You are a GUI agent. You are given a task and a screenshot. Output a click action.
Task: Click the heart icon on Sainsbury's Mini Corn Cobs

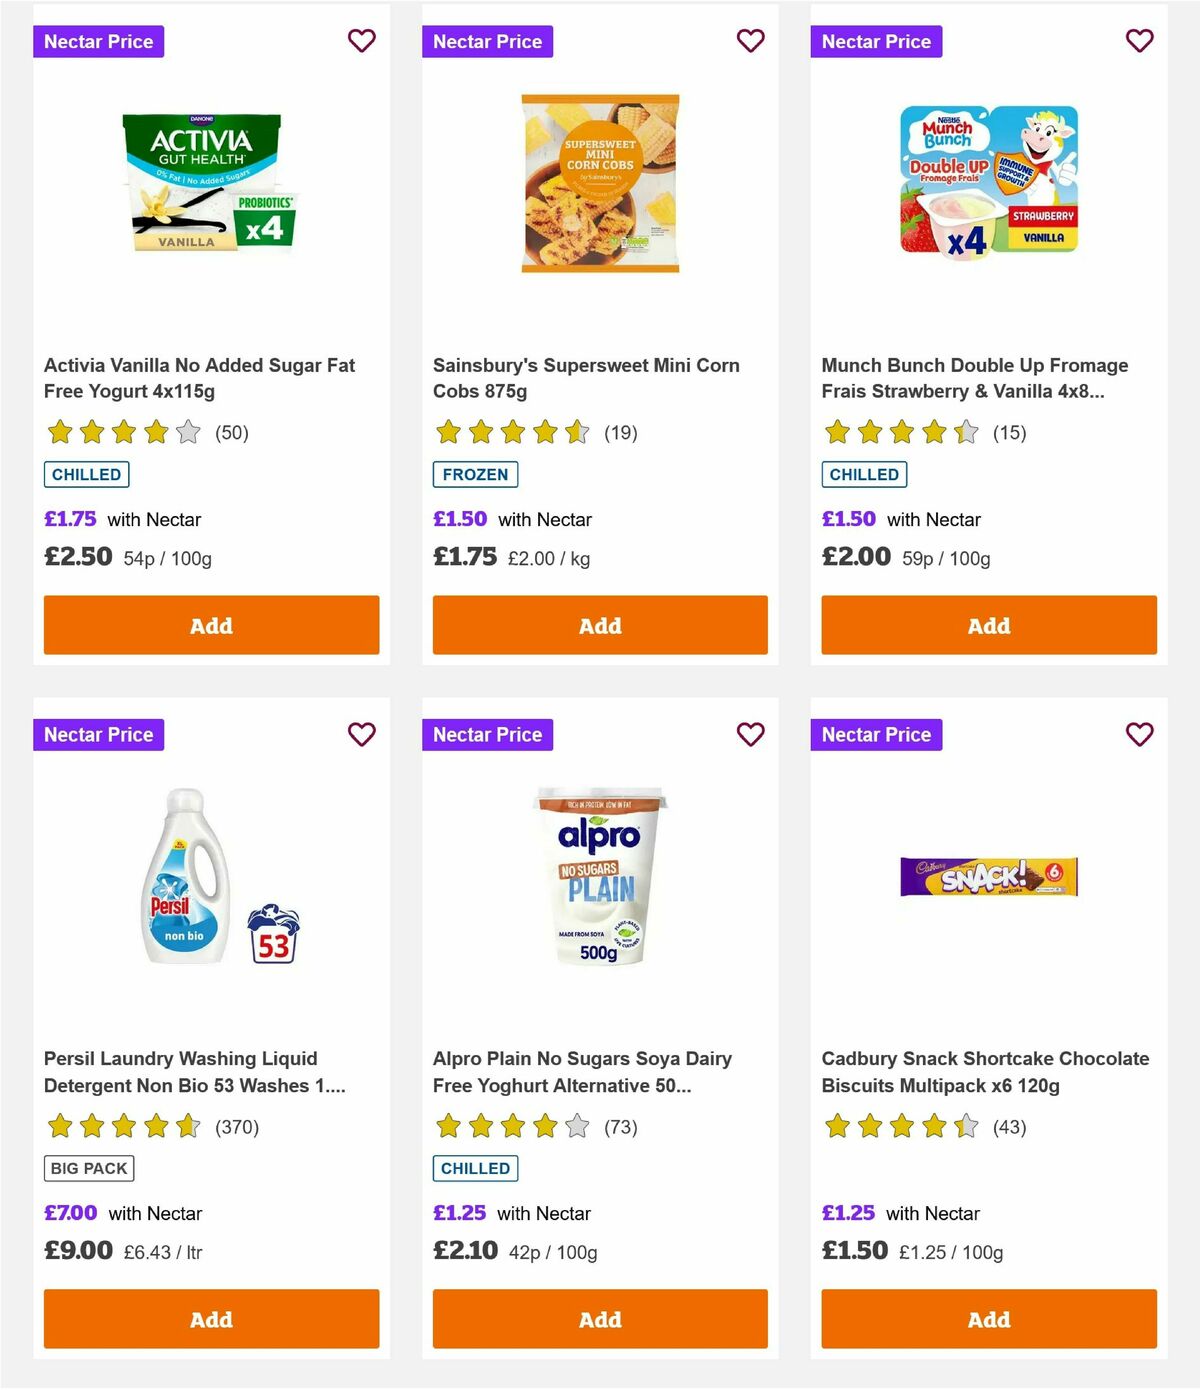[750, 41]
